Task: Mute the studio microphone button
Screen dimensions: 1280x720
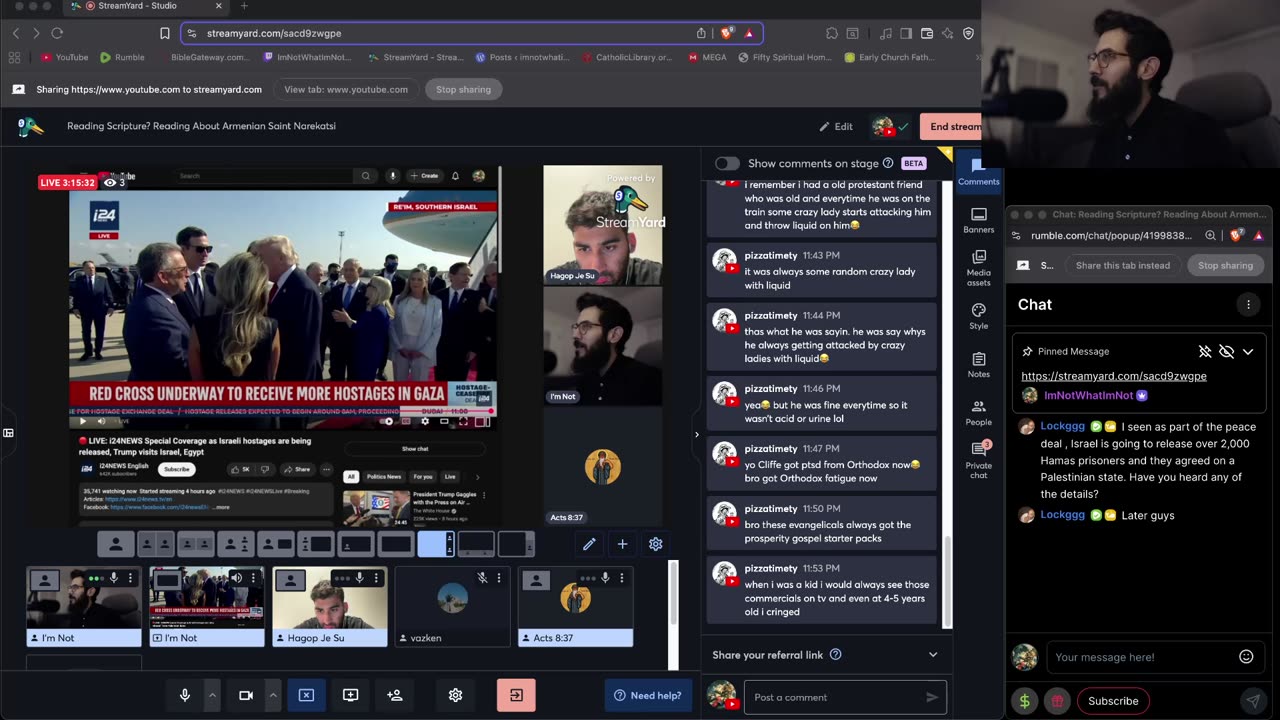Action: pyautogui.click(x=185, y=695)
